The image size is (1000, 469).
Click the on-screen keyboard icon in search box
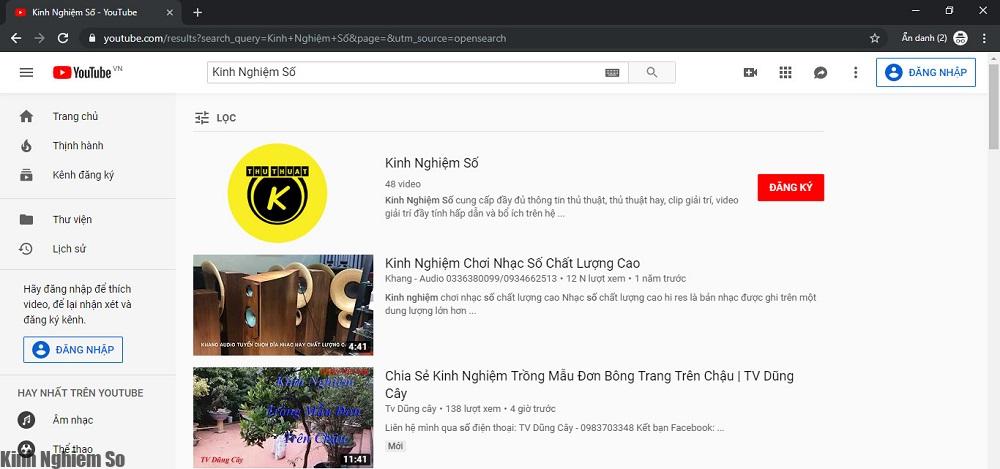point(612,73)
